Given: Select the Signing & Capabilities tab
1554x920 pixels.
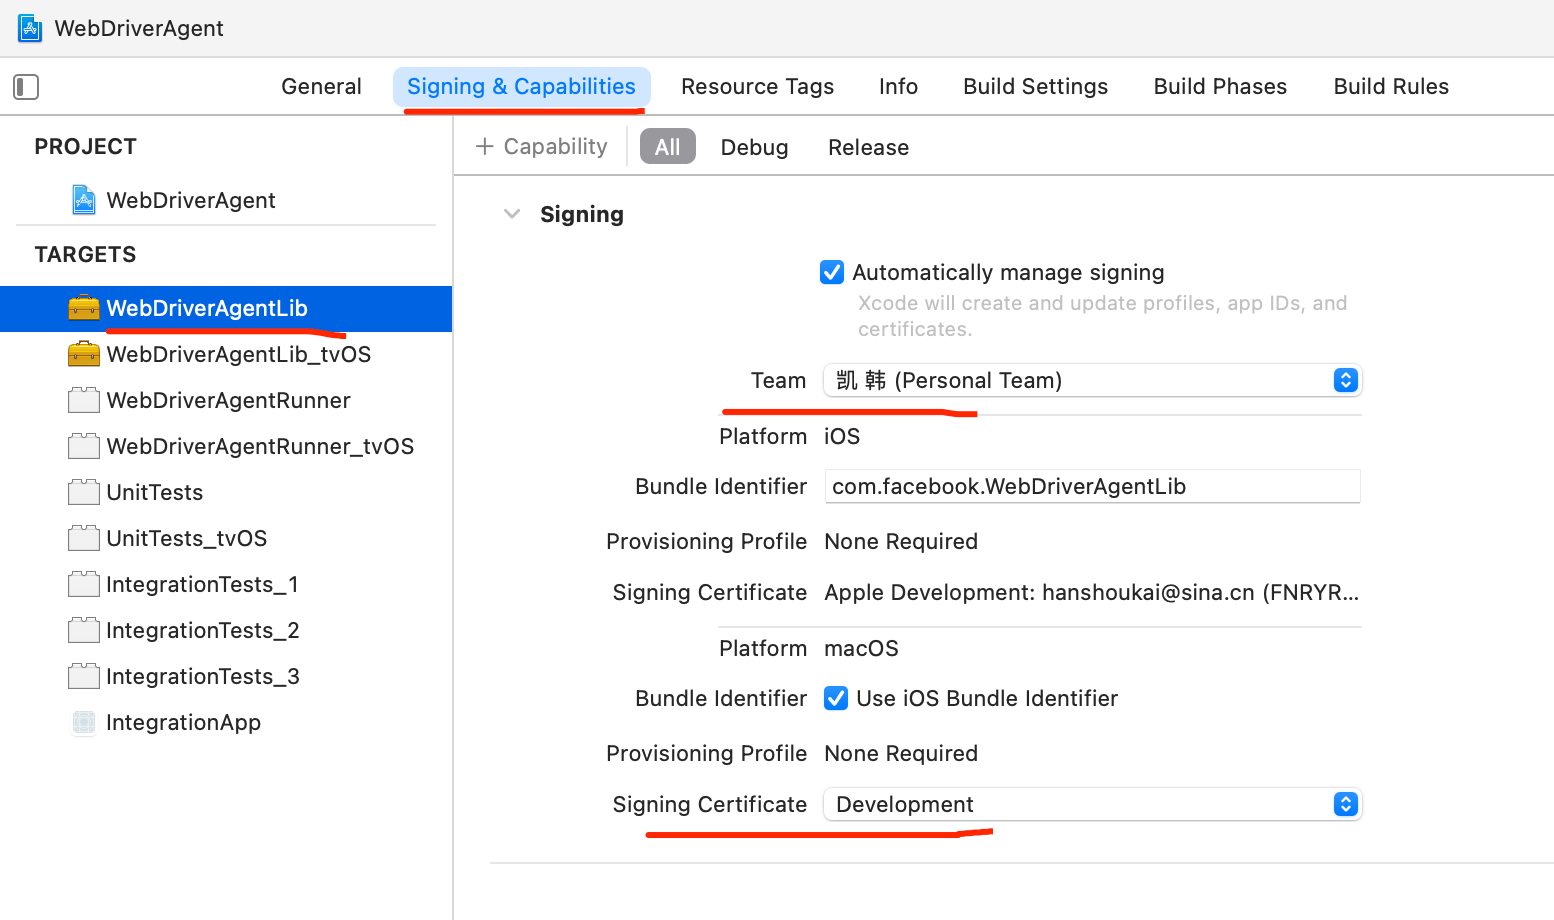Looking at the screenshot, I should (x=521, y=87).
